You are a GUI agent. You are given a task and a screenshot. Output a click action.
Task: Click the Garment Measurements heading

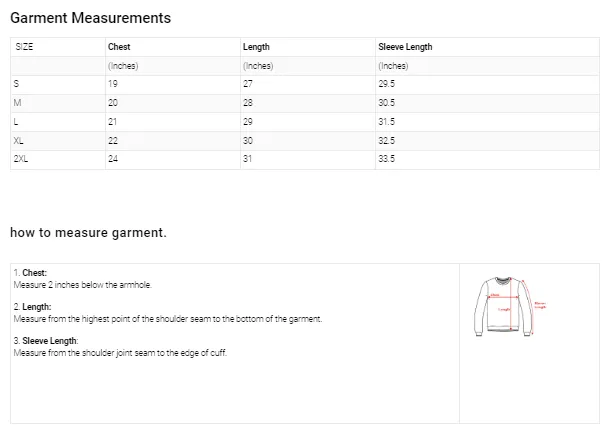point(90,18)
